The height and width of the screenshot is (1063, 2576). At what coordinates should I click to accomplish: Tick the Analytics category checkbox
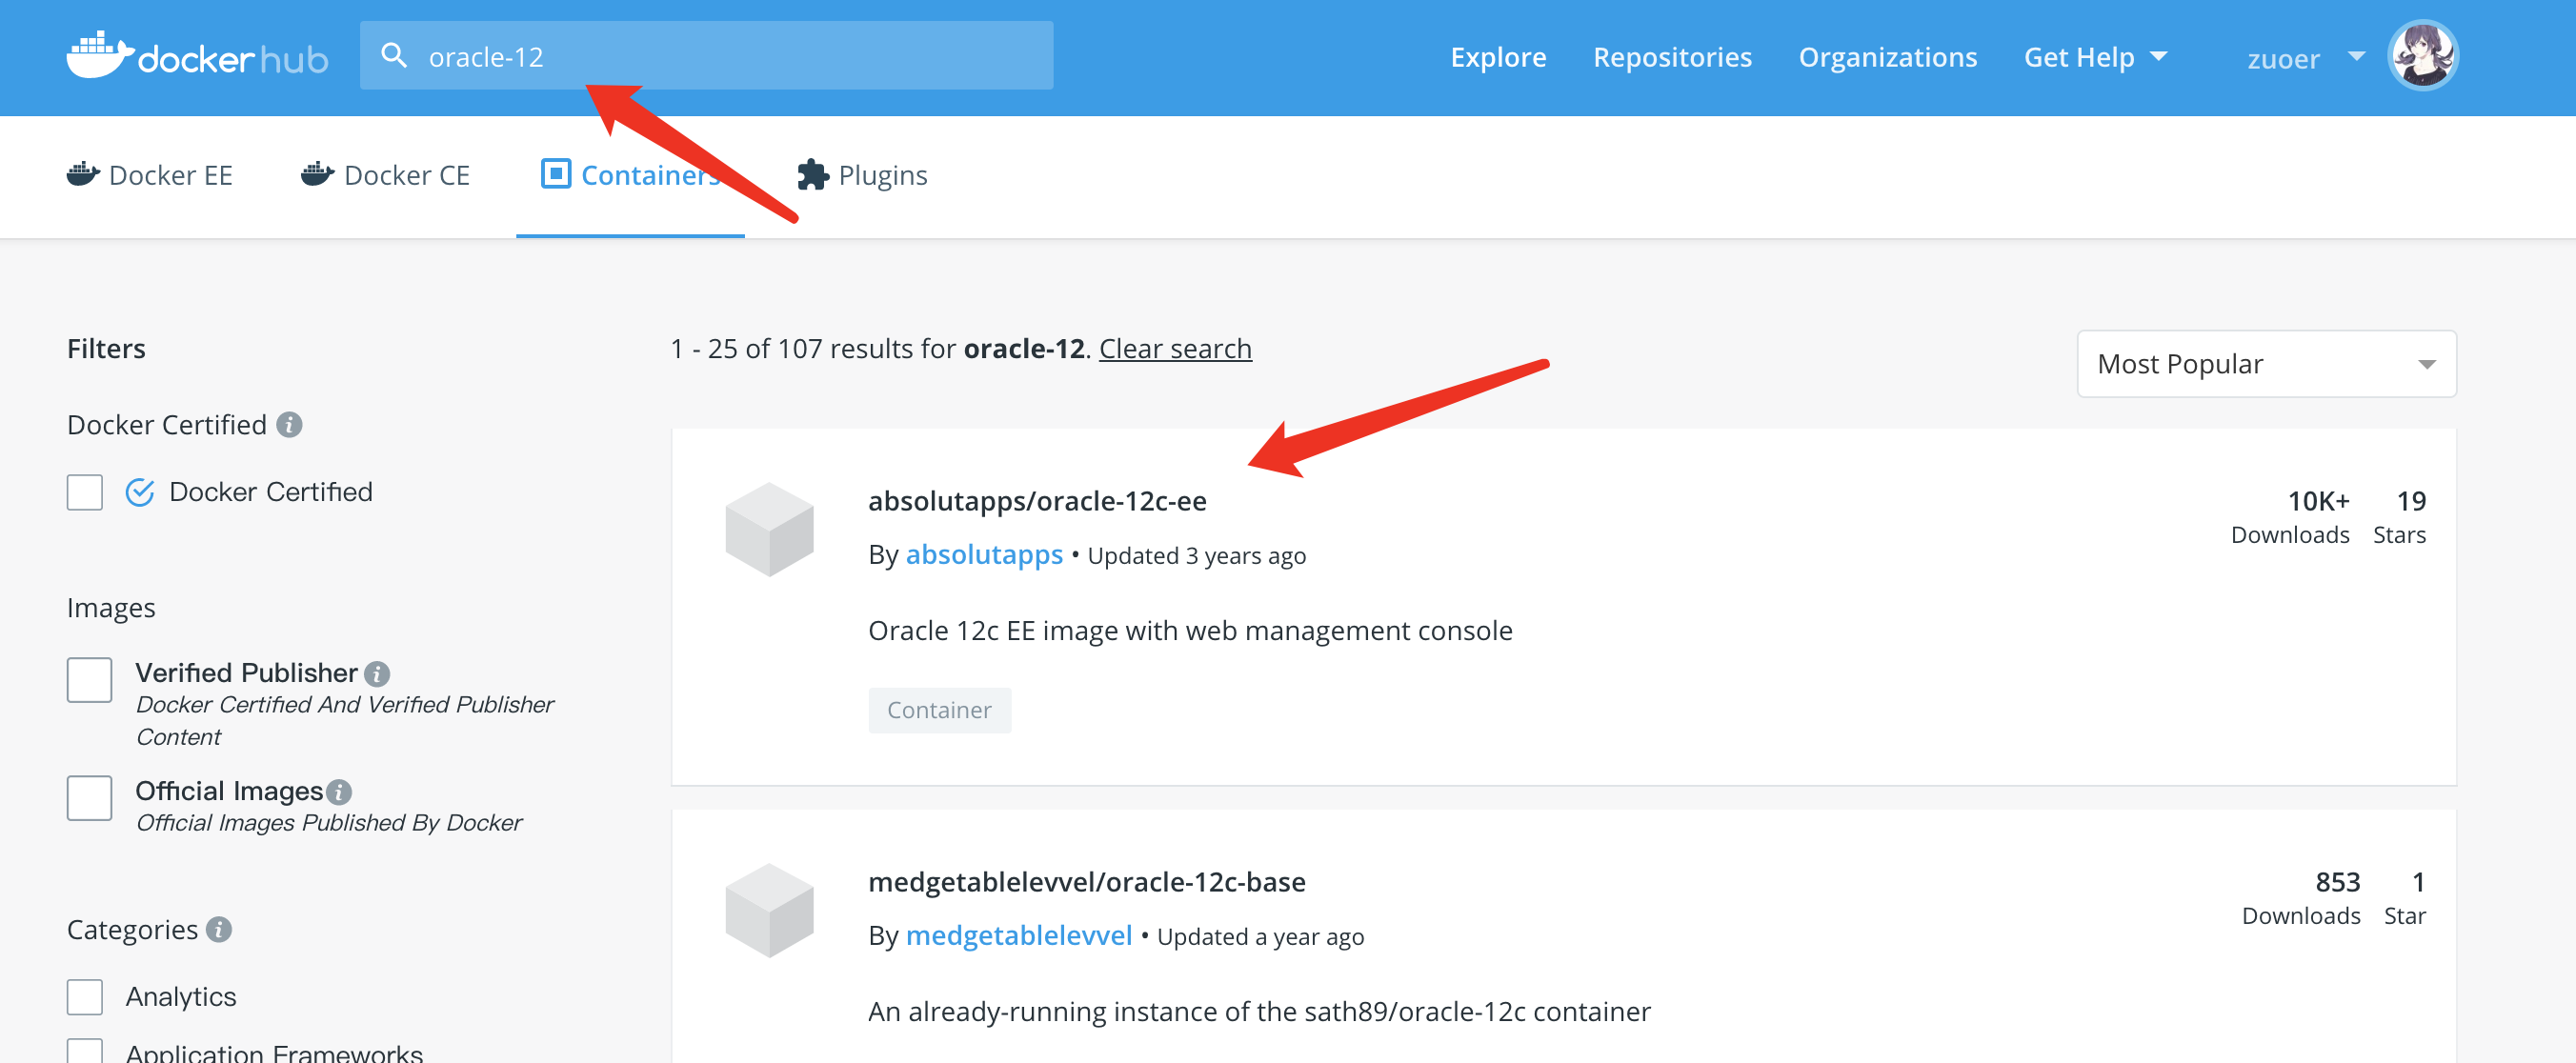click(85, 997)
